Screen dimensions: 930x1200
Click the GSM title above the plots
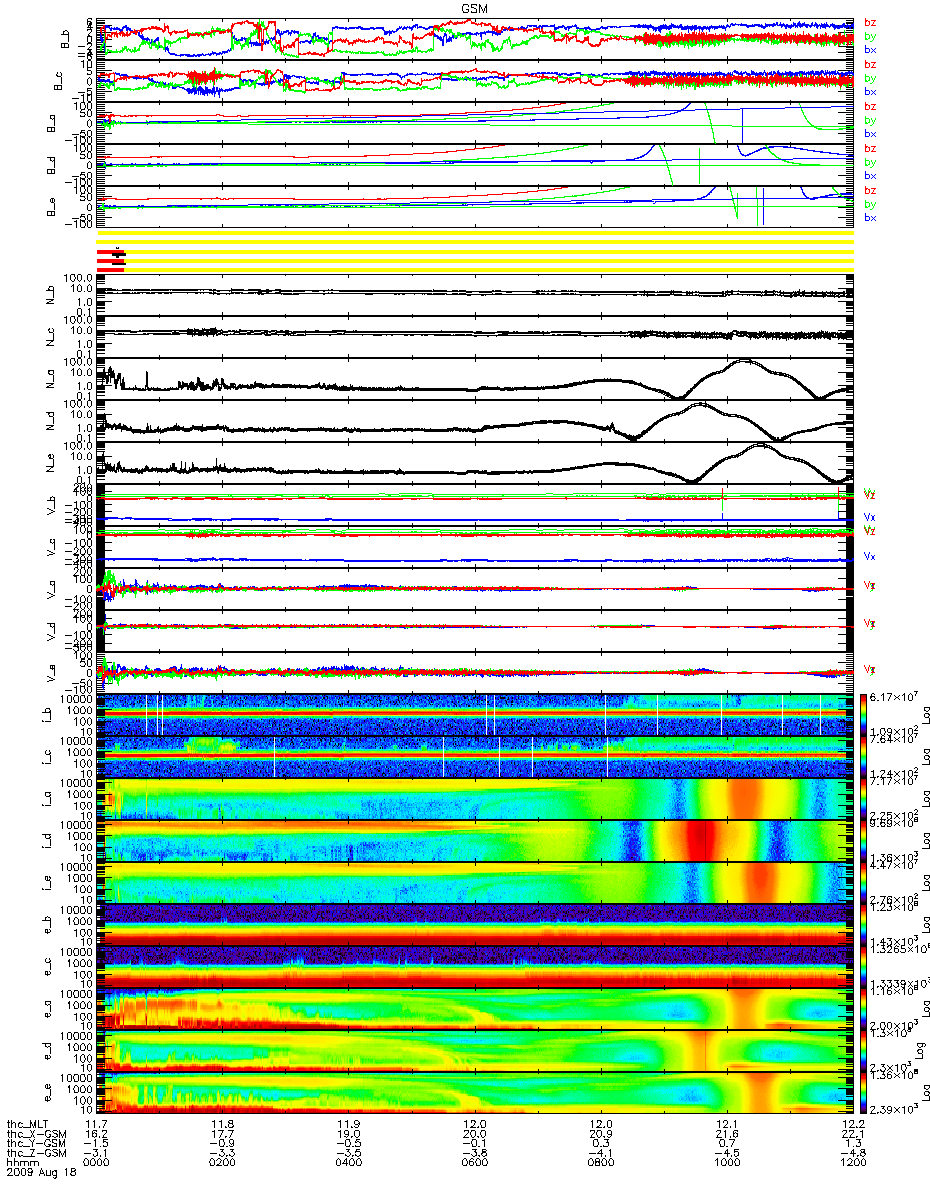(474, 8)
